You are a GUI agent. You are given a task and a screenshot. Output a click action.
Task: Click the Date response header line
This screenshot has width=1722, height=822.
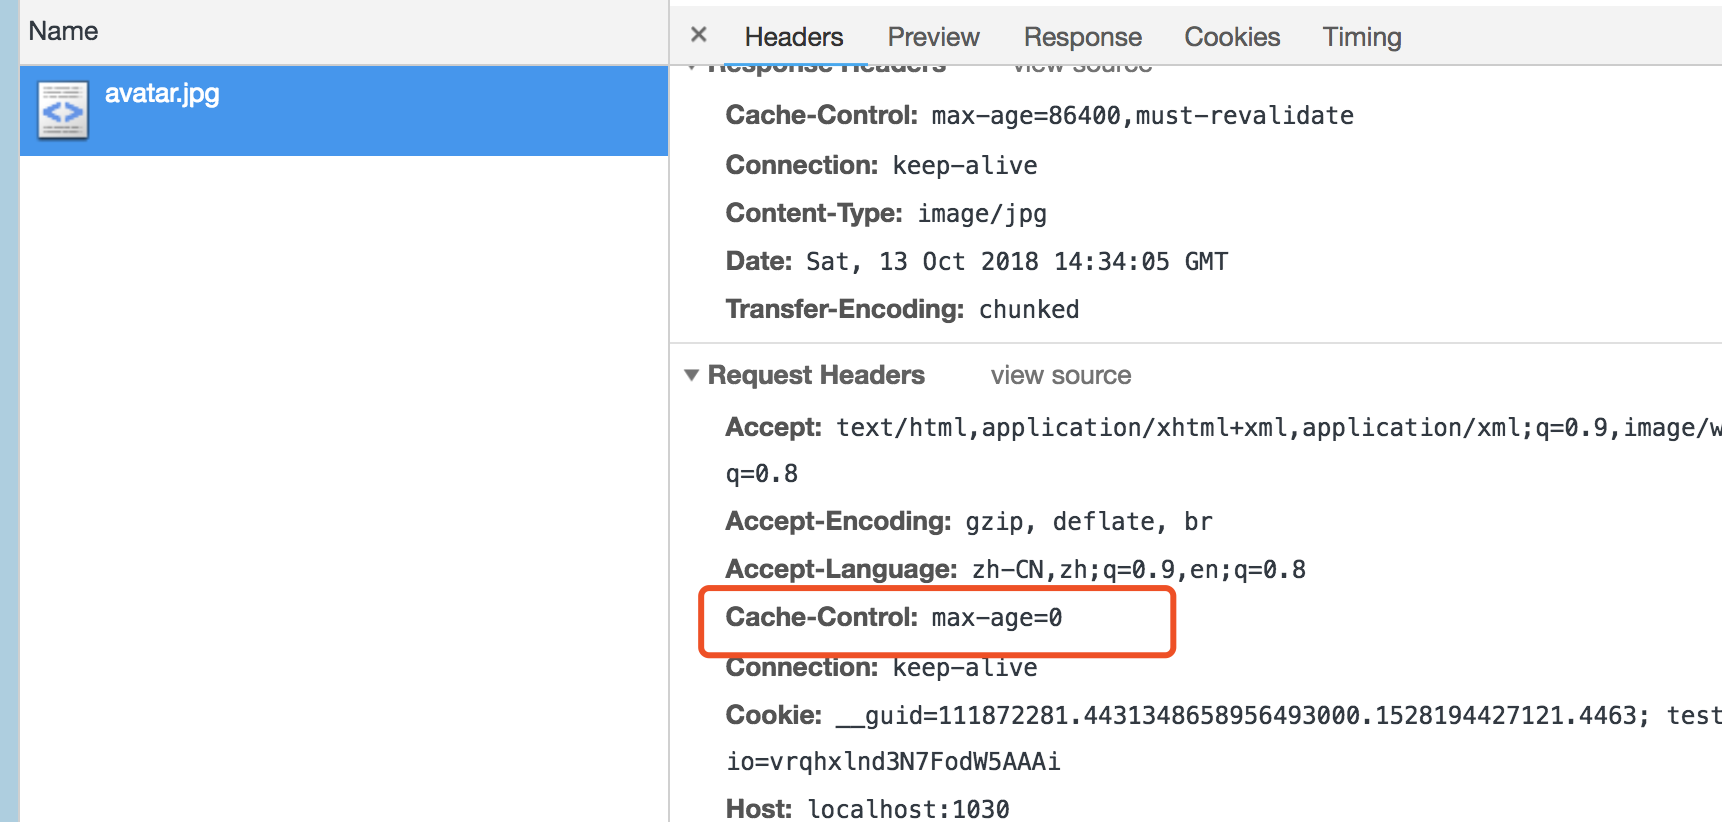[x=976, y=261]
